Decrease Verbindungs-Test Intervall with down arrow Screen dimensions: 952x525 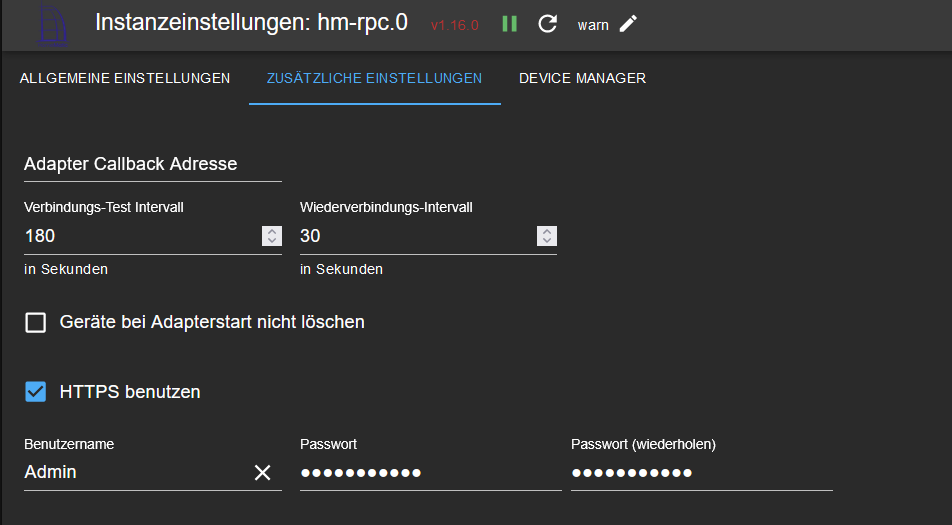click(x=272, y=241)
